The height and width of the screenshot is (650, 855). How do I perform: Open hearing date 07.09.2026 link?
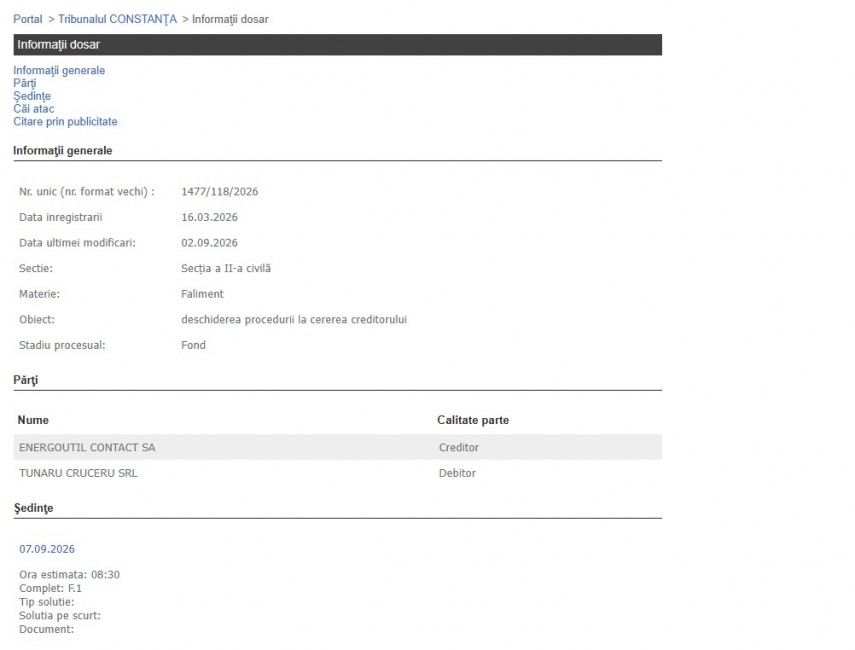click(x=47, y=549)
